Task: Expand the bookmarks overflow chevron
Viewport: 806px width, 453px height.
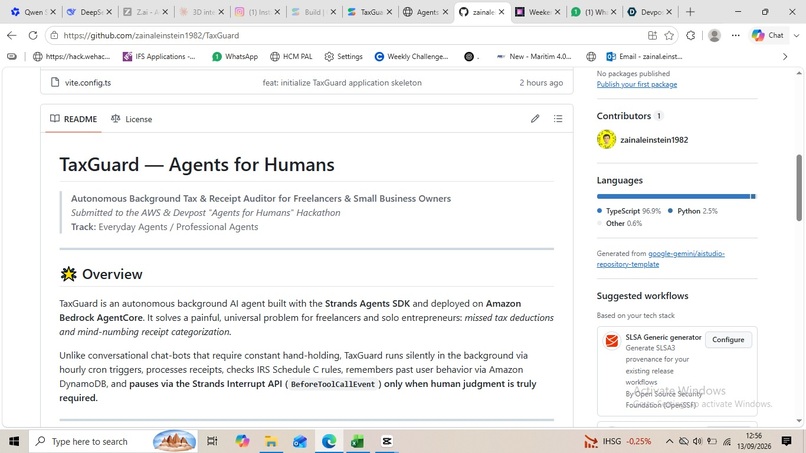Action: (785, 57)
